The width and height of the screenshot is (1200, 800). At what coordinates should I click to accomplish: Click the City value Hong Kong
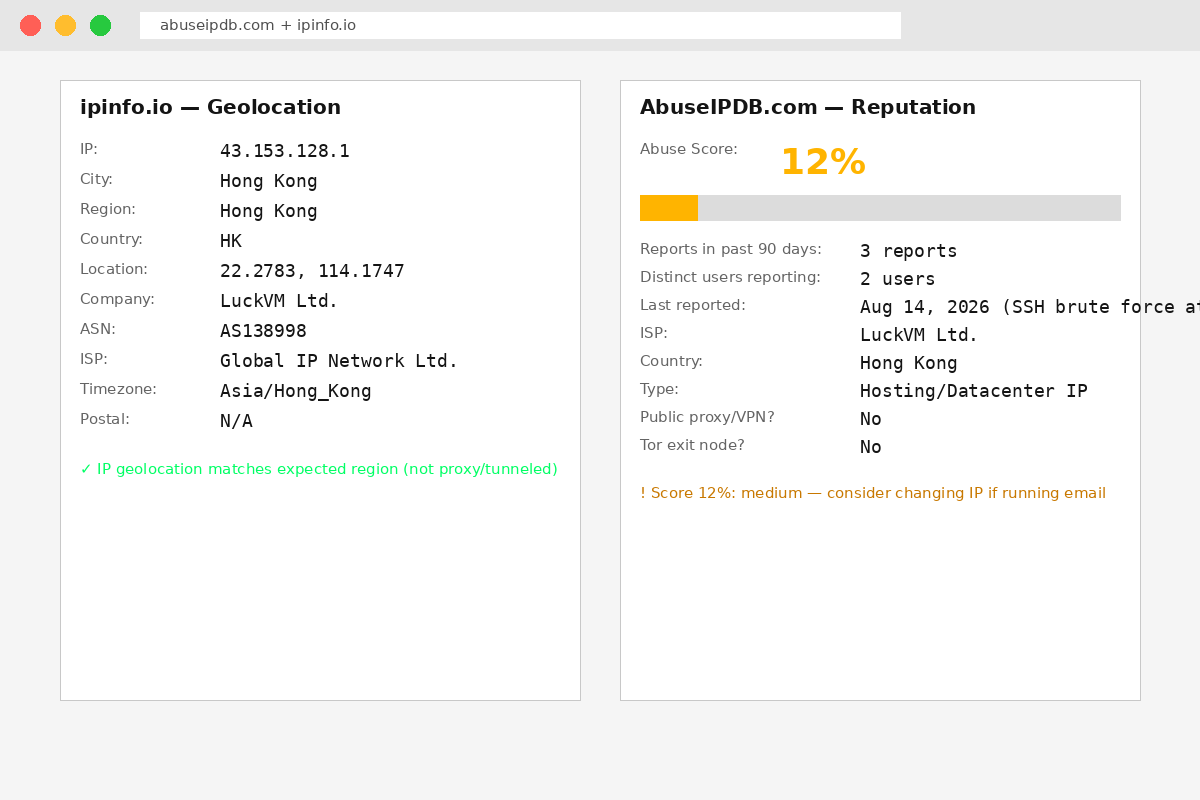tap(268, 181)
